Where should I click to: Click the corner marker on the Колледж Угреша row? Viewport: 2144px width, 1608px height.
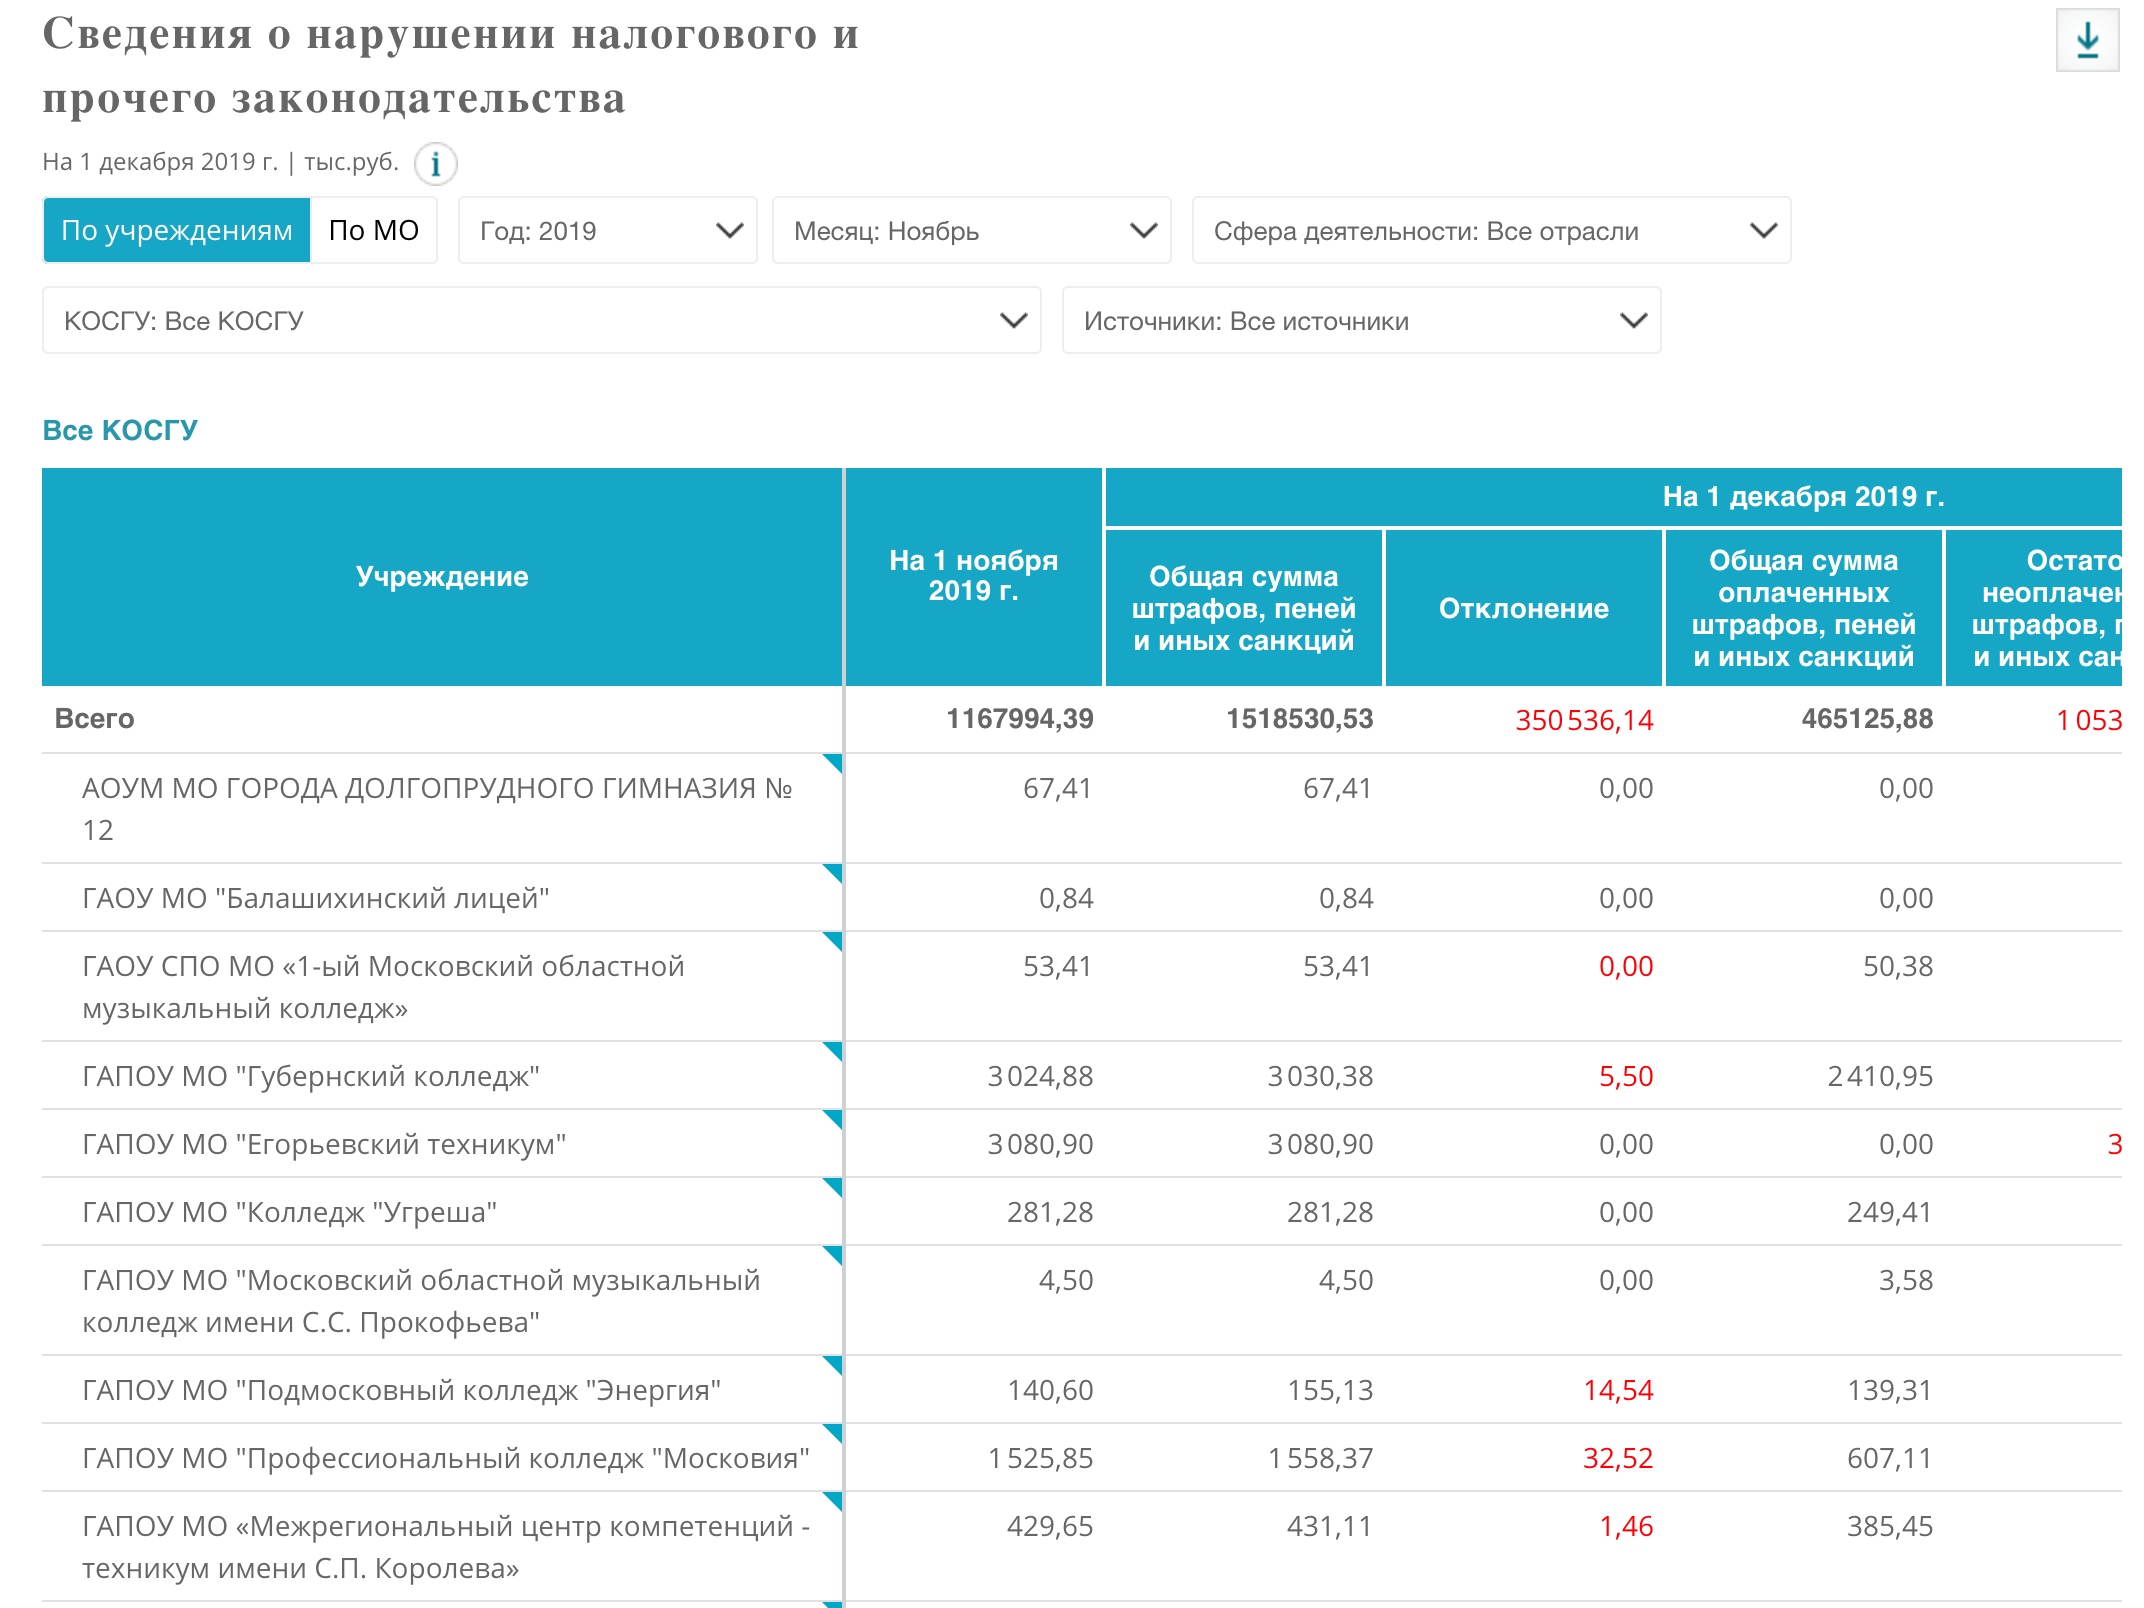832,1188
